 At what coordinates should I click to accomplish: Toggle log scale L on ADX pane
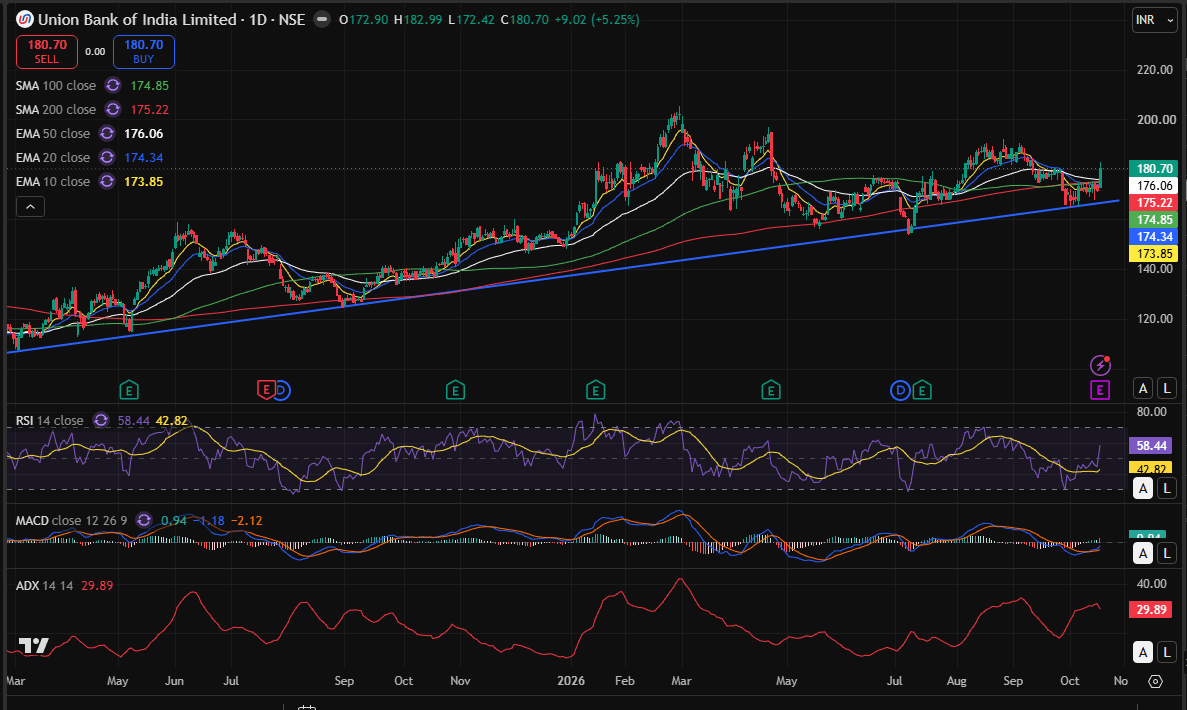tap(1167, 652)
